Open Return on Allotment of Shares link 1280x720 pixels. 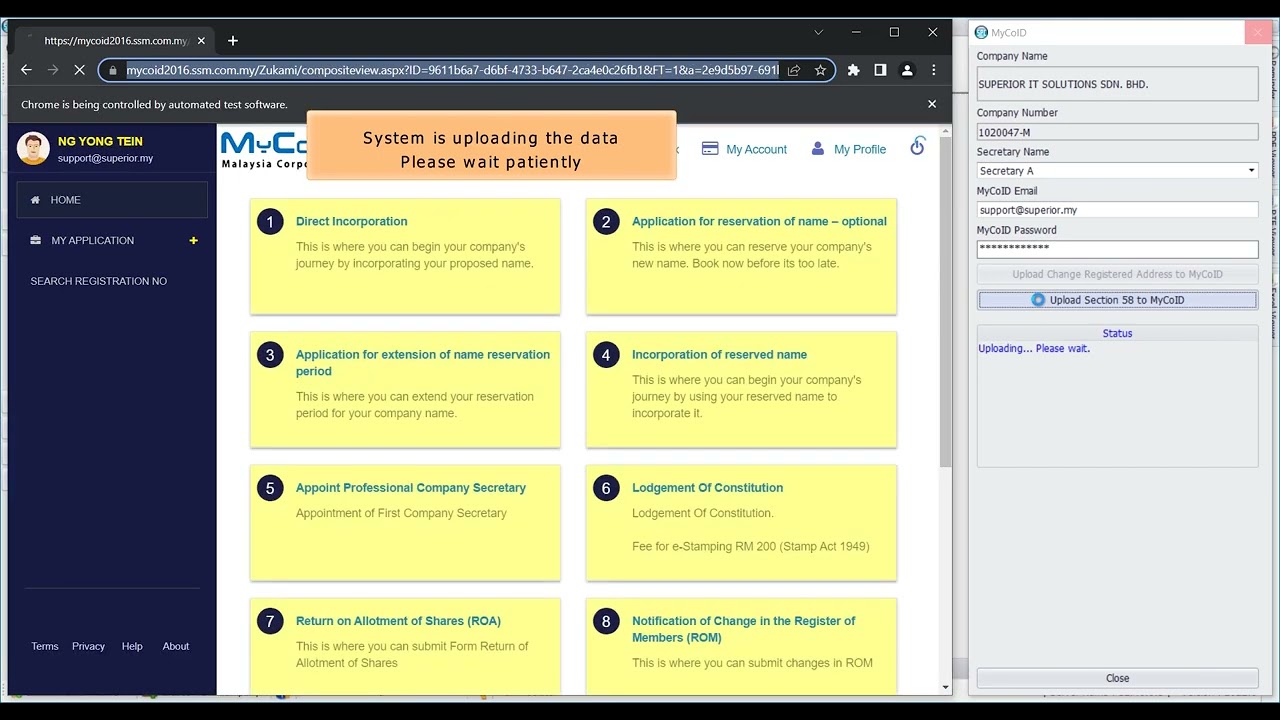(398, 621)
